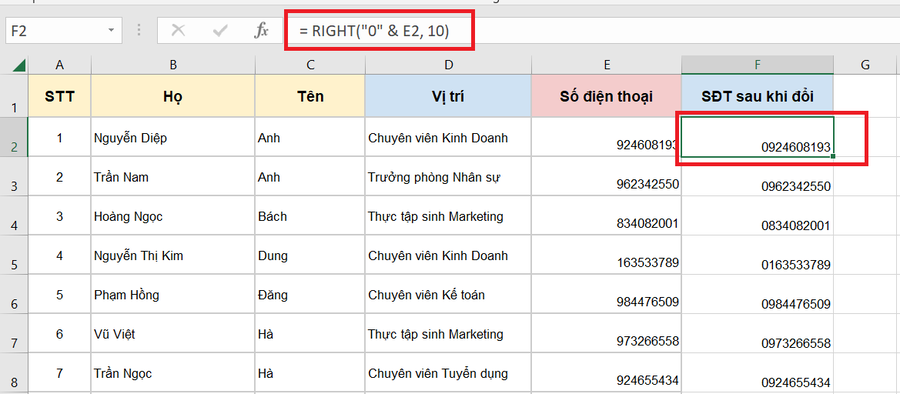Image resolution: width=900 pixels, height=394 pixels.
Task: Select converted number 0973266558
Action: pyautogui.click(x=758, y=334)
